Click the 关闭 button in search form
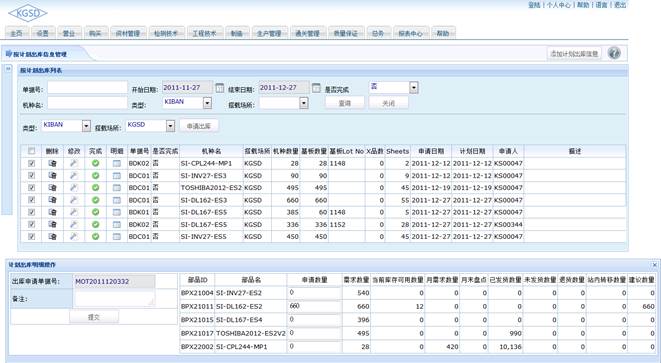Image resolution: width=661 pixels, height=363 pixels. 388,103
